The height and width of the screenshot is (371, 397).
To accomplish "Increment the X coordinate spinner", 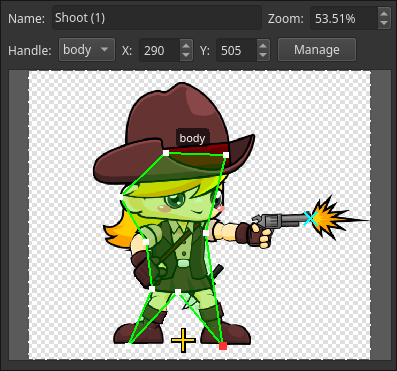I will pyautogui.click(x=186, y=45).
